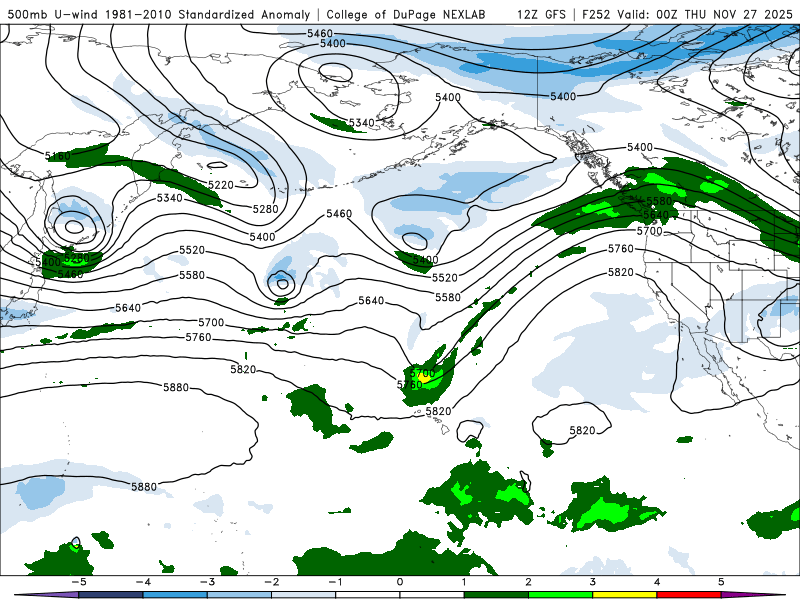This screenshot has width=800, height=600.
Task: Click the colorbar tick label '−1'
Action: tap(336, 582)
